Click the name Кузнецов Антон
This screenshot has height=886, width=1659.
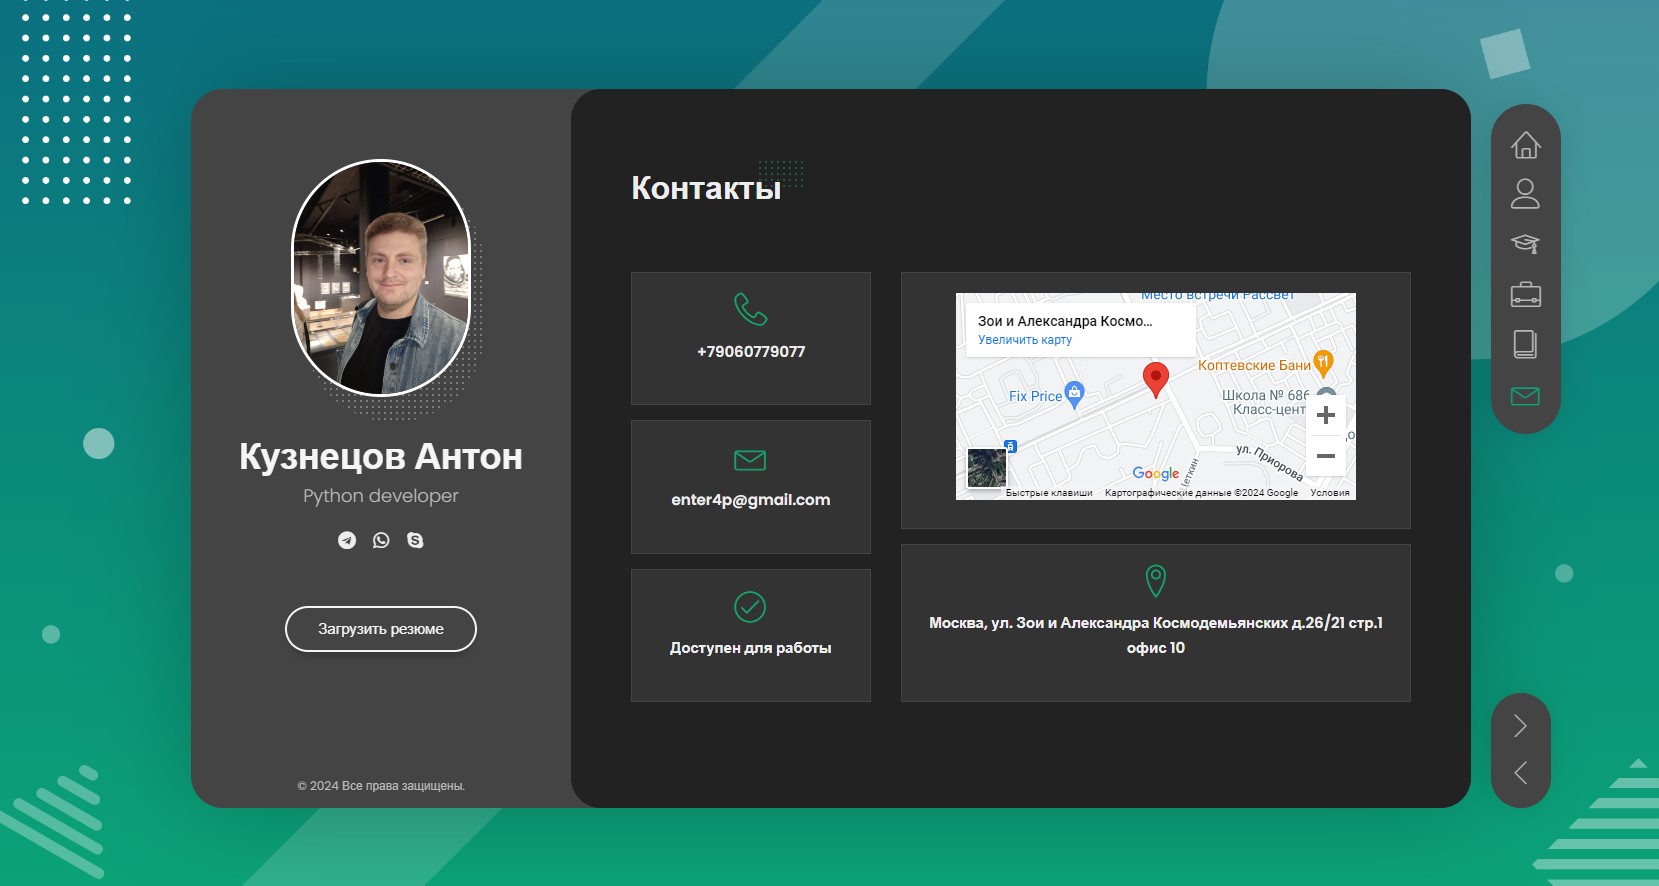pos(381,457)
